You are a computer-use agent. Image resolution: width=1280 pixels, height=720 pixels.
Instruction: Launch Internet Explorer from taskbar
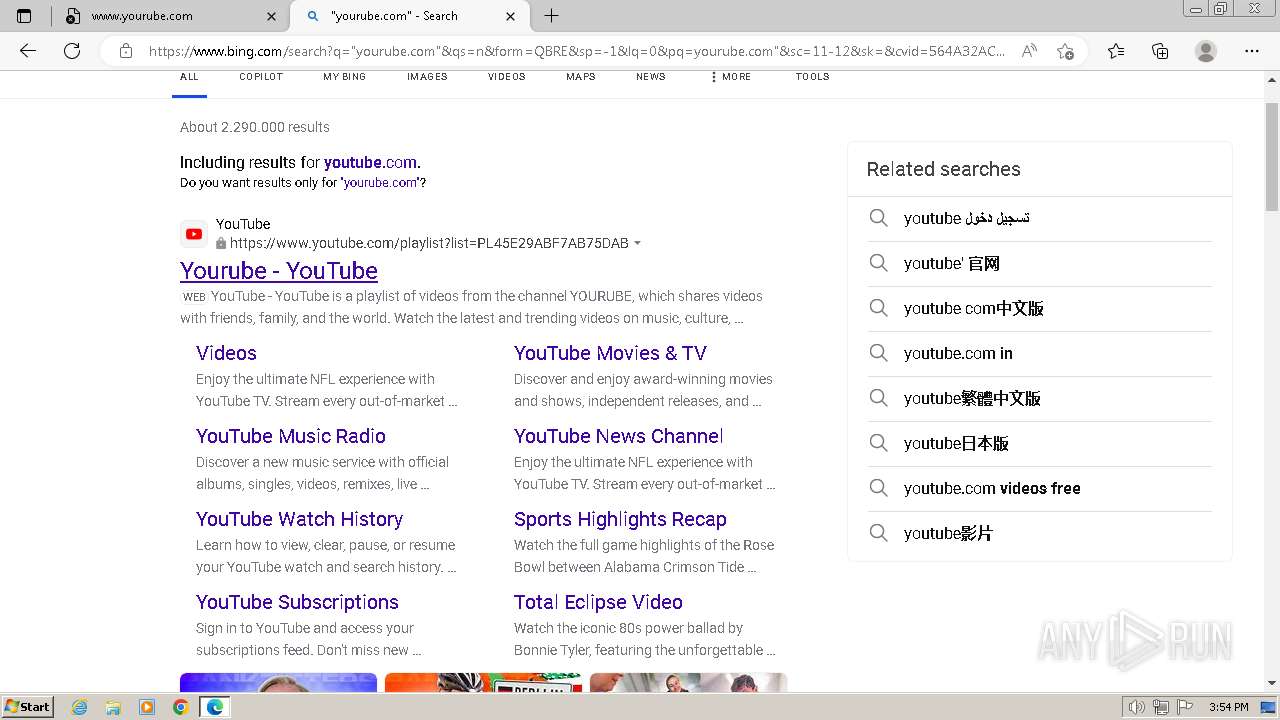tap(80, 707)
